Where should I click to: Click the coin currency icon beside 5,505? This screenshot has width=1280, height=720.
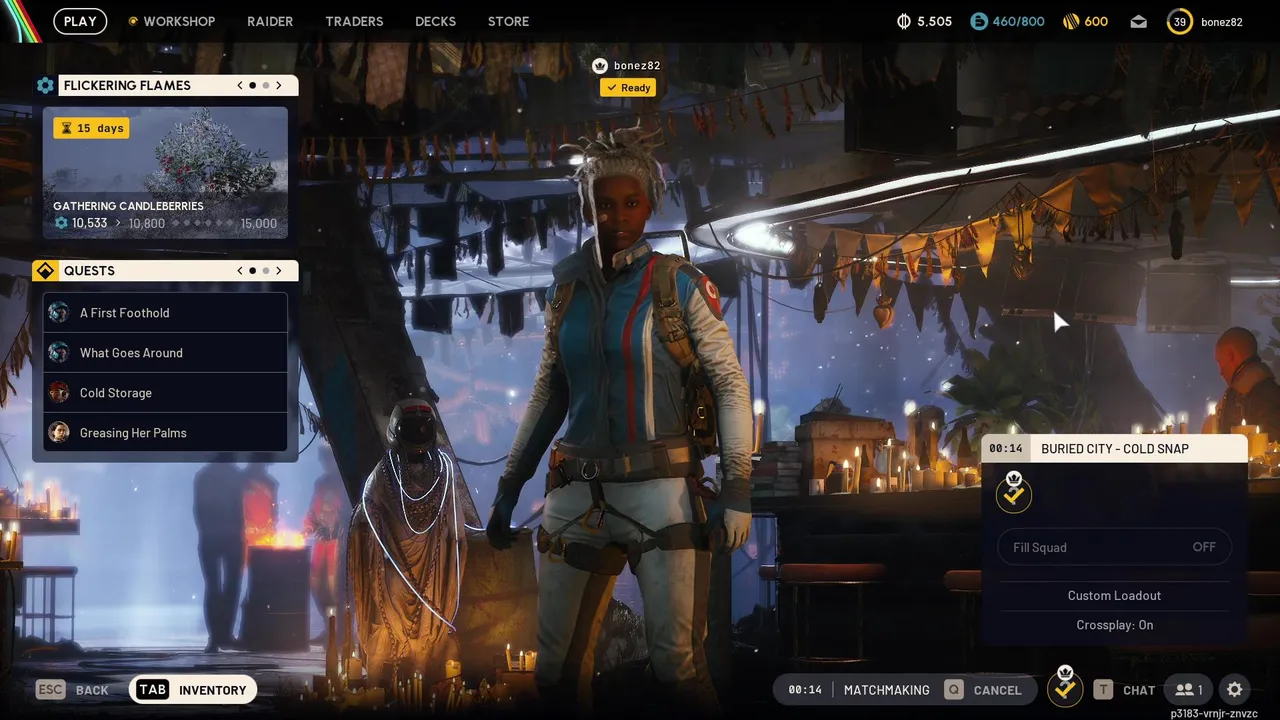[904, 21]
